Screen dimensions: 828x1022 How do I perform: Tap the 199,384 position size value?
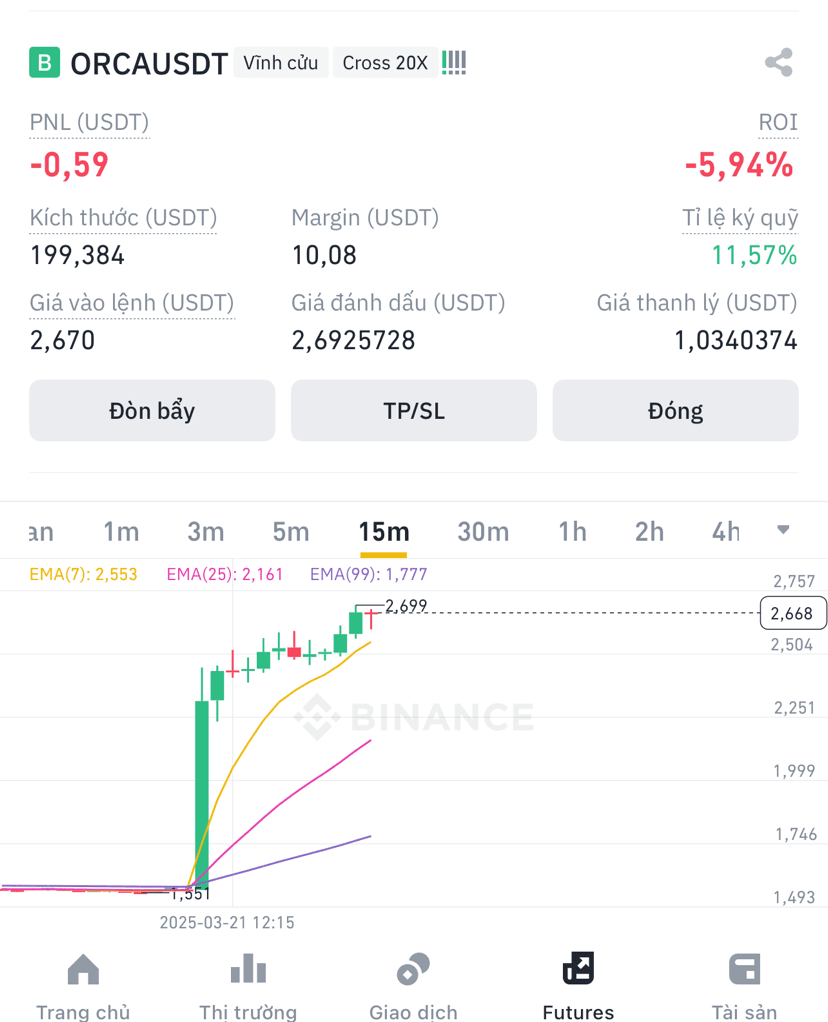tap(78, 255)
